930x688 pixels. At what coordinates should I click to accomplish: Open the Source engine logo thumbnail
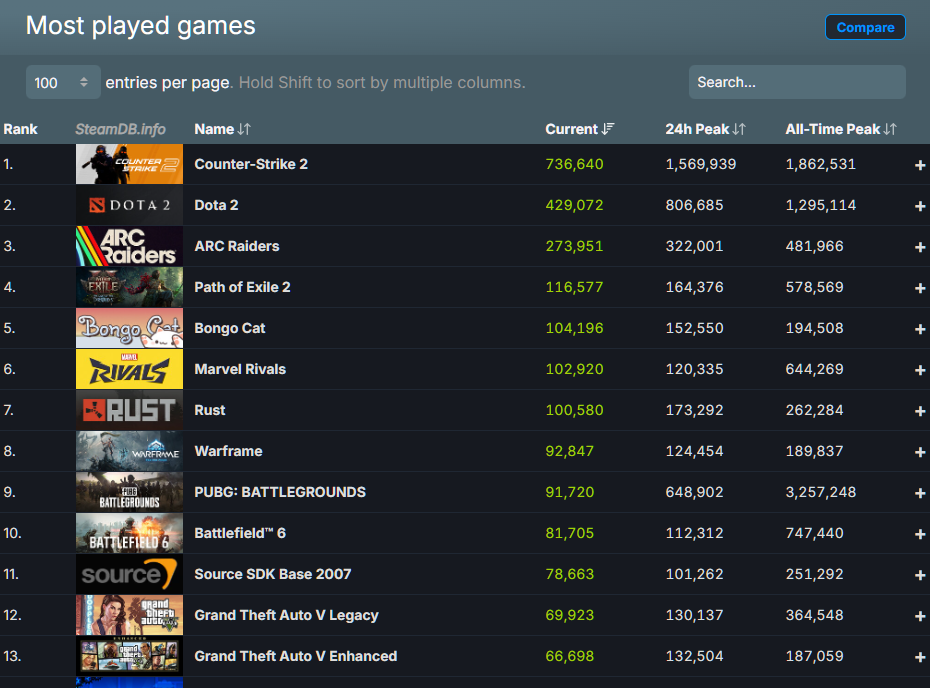point(129,574)
